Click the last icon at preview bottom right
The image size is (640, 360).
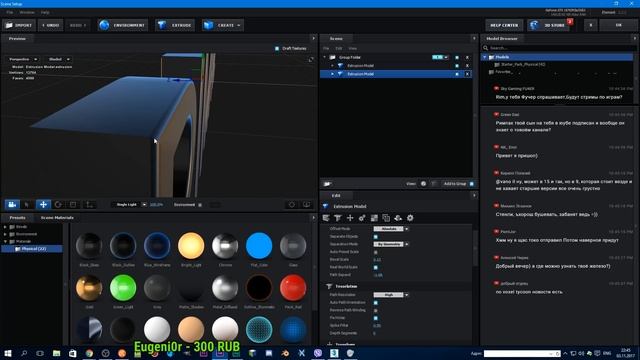click(306, 204)
